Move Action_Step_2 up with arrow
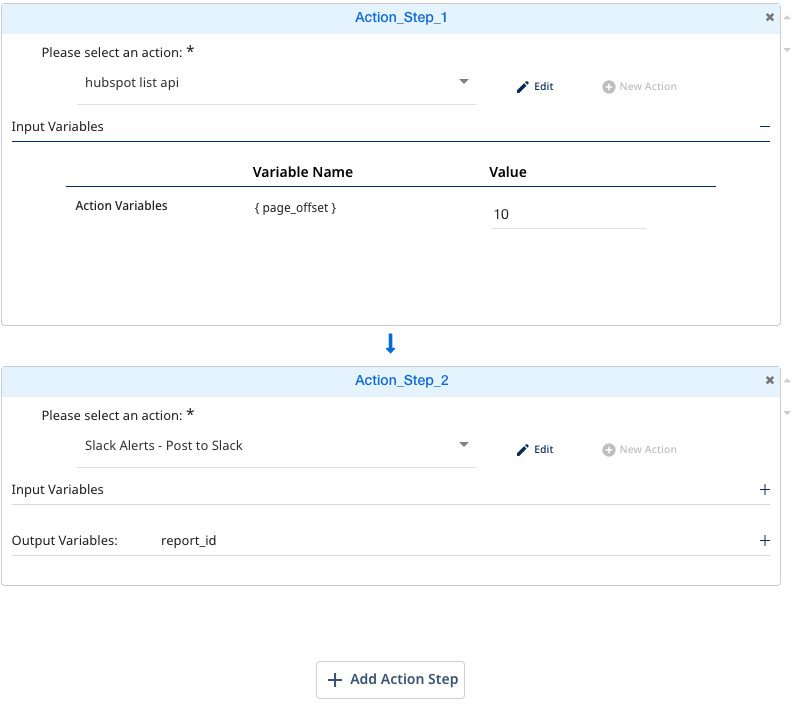The image size is (795, 711). tap(787, 381)
